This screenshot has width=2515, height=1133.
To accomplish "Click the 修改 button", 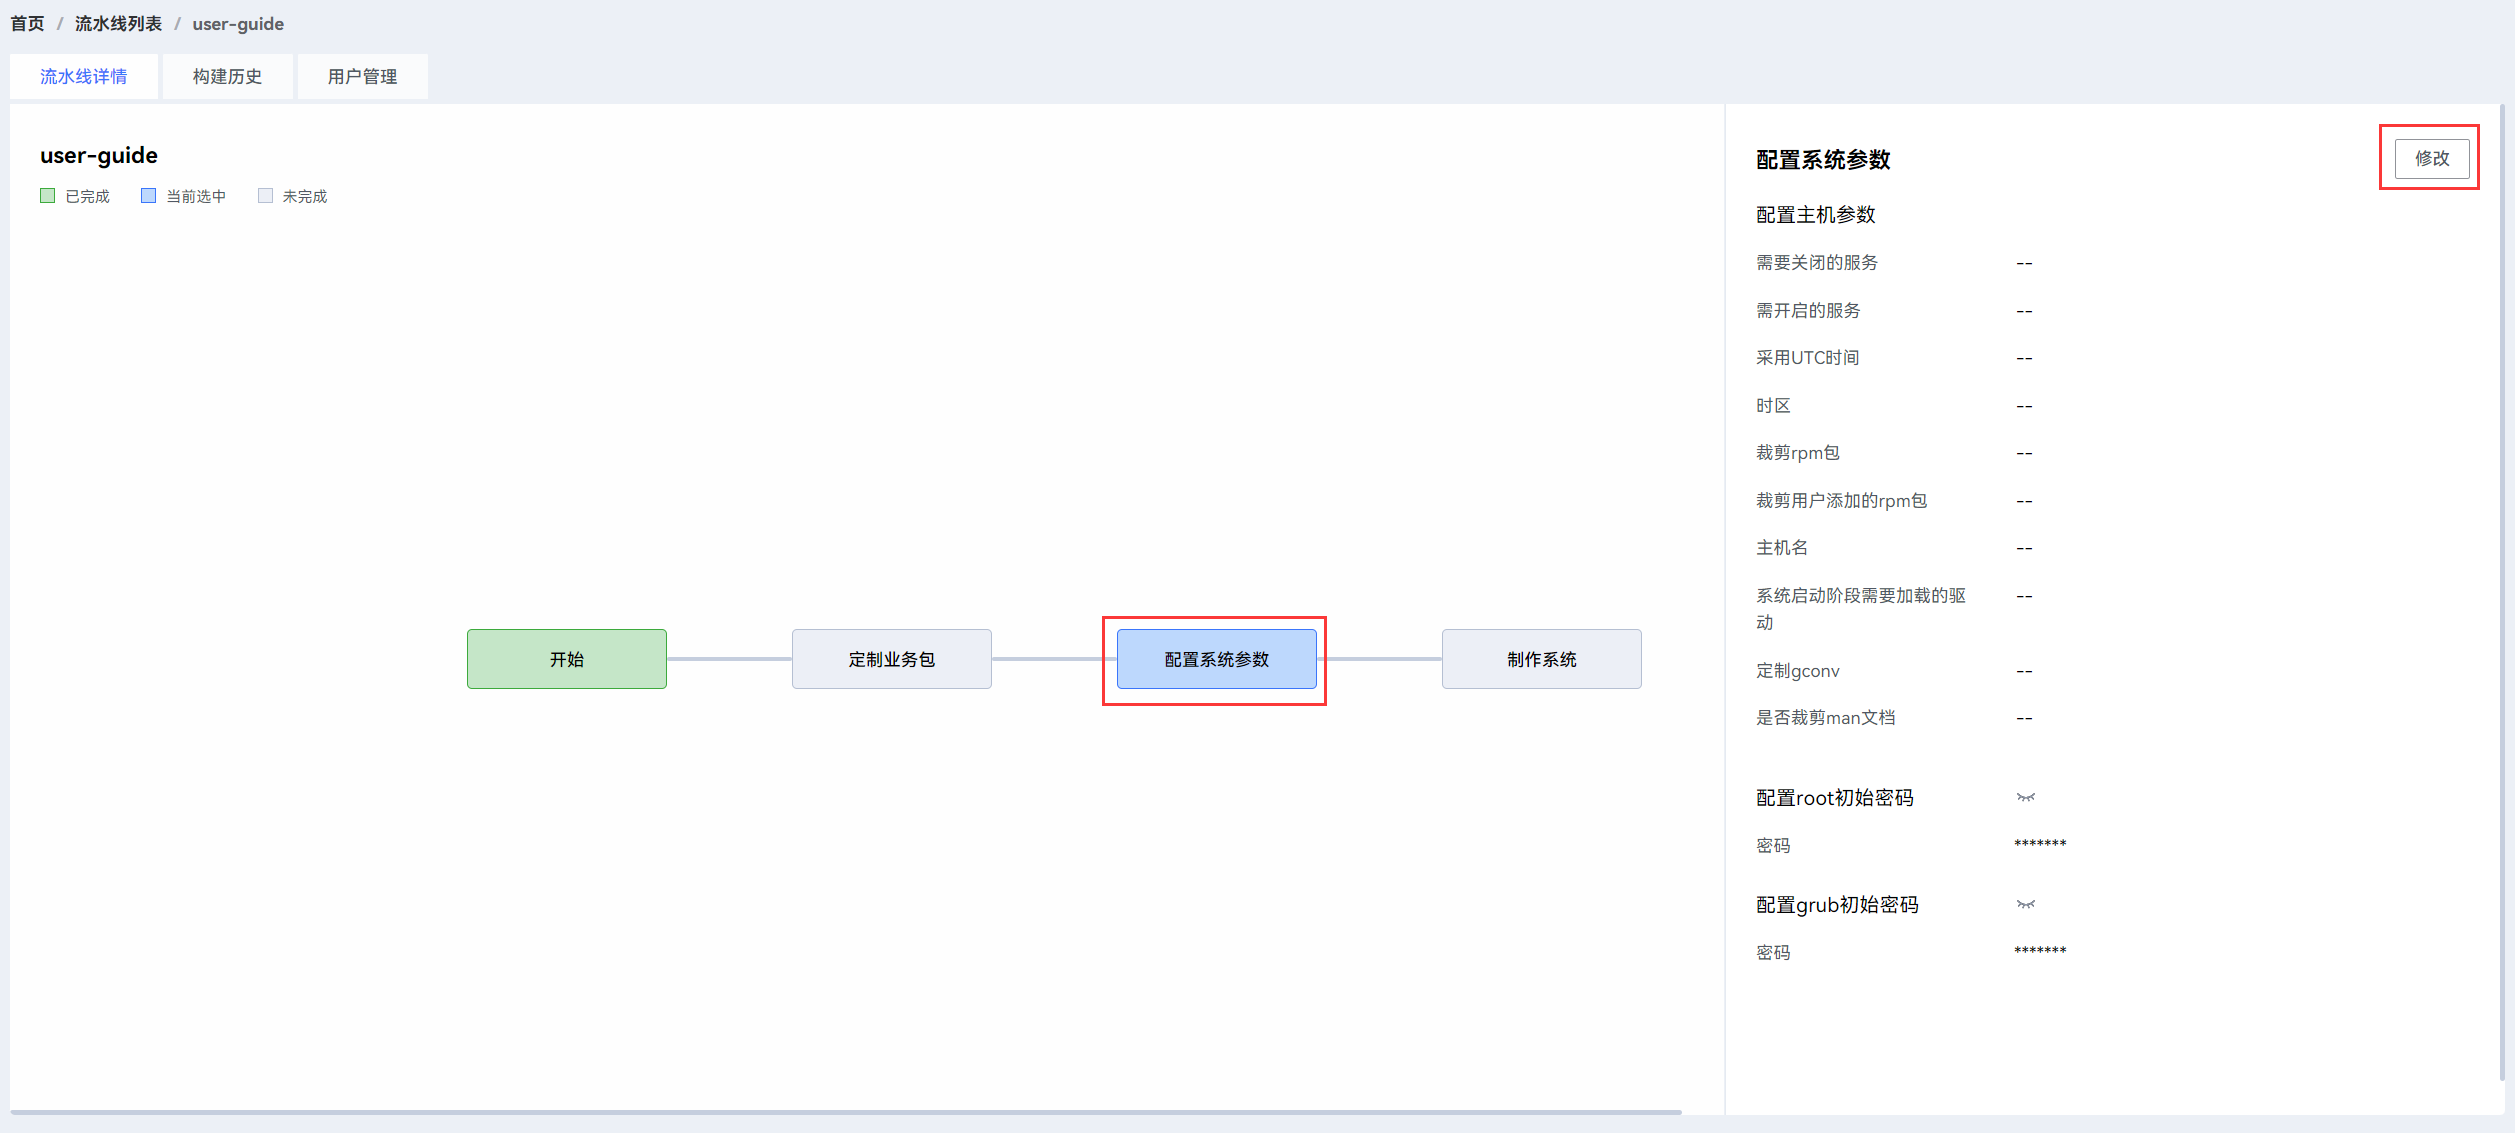I will (x=2431, y=158).
